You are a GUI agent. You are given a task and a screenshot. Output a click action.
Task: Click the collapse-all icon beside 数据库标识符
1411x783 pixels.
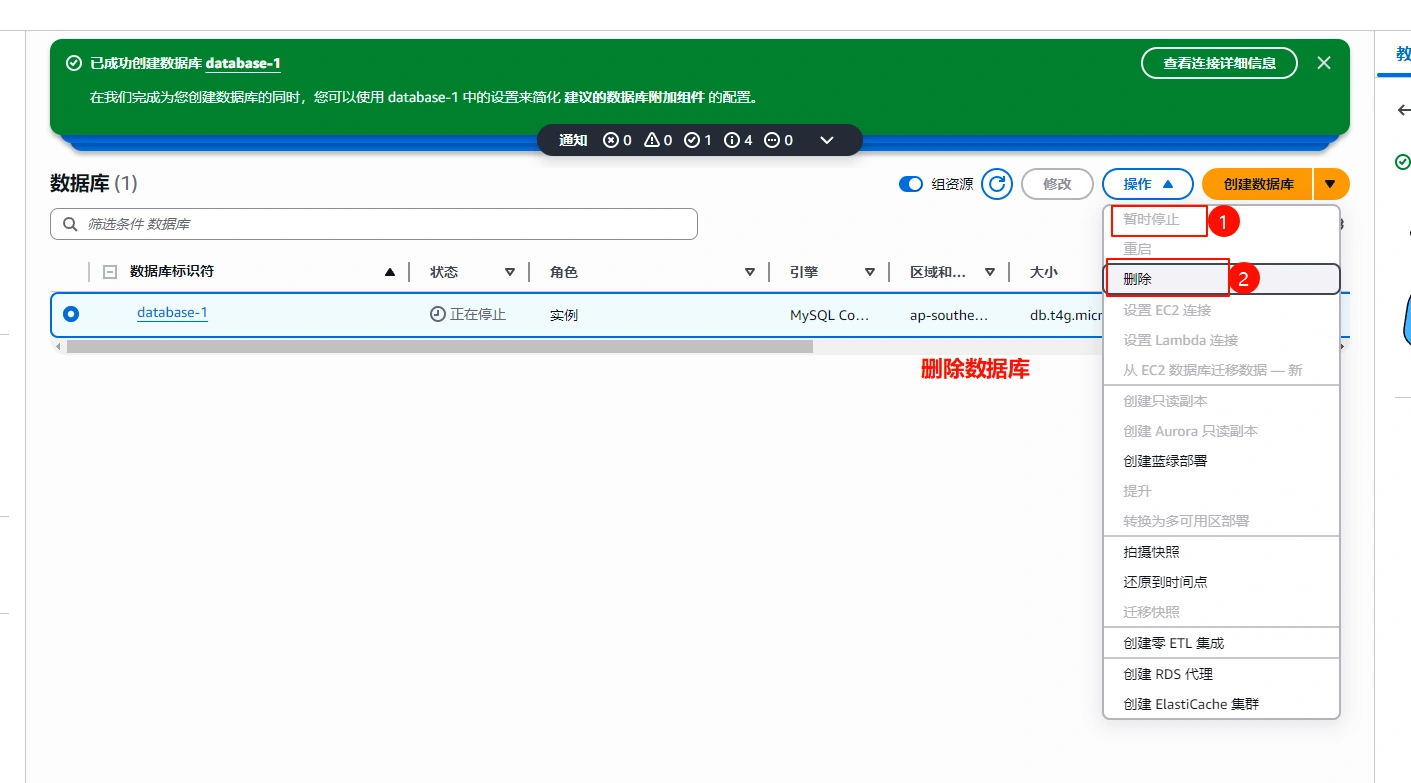pos(110,272)
